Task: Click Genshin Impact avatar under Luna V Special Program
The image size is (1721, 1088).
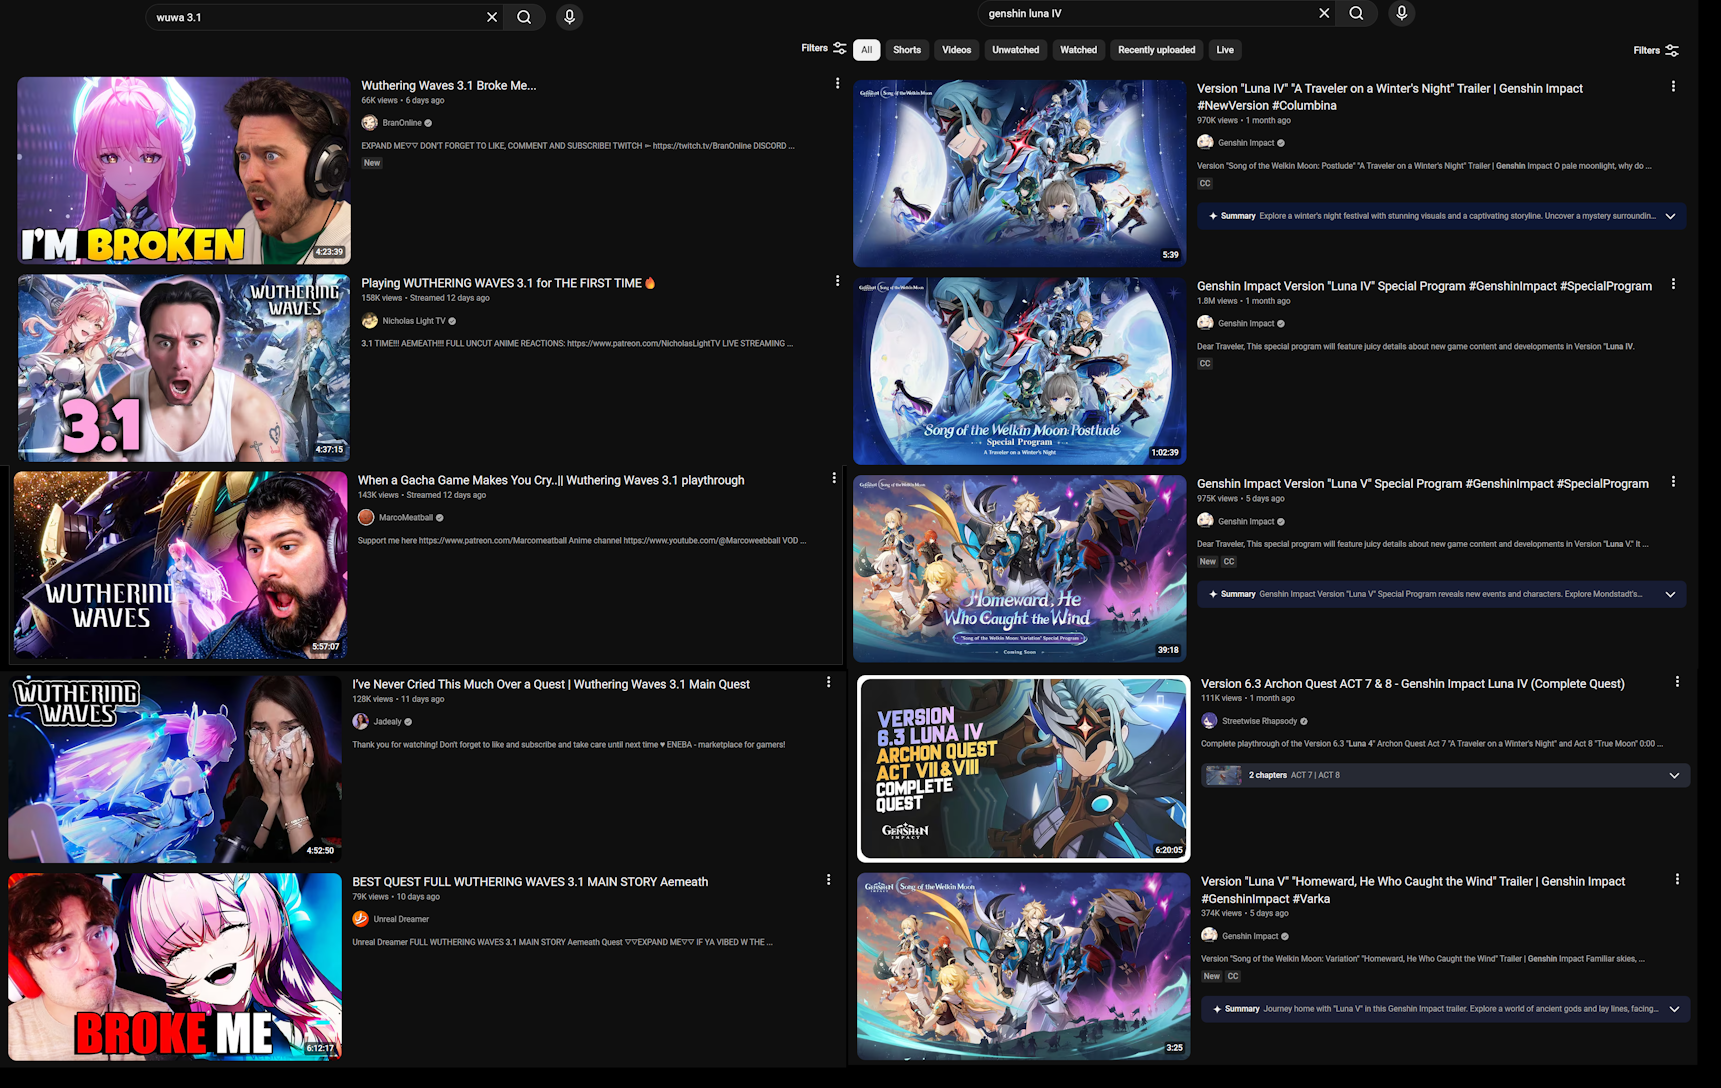Action: pos(1205,521)
